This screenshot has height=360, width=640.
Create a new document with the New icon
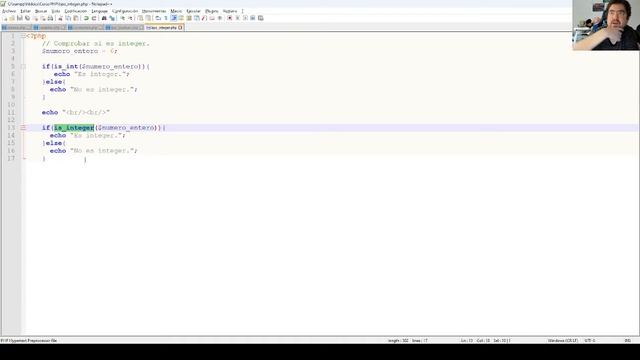[5, 18]
